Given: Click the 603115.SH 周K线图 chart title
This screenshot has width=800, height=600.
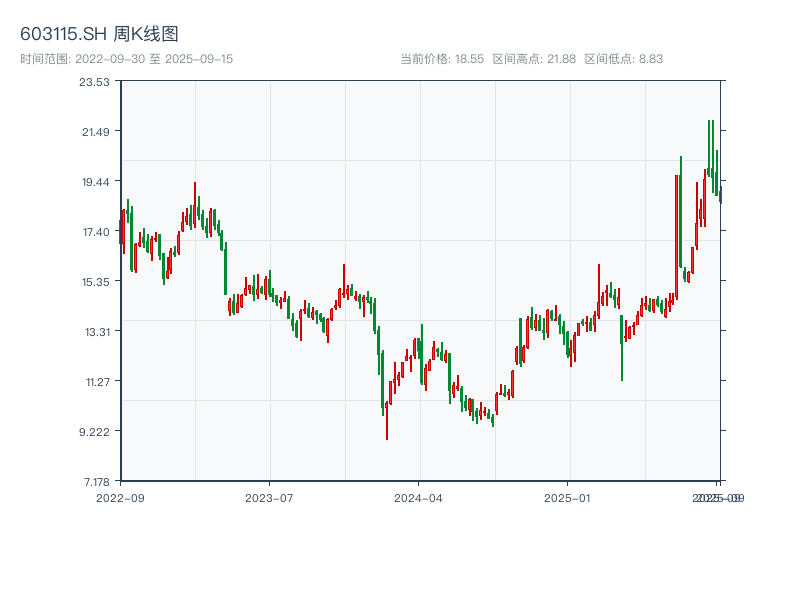Looking at the screenshot, I should point(99,35).
